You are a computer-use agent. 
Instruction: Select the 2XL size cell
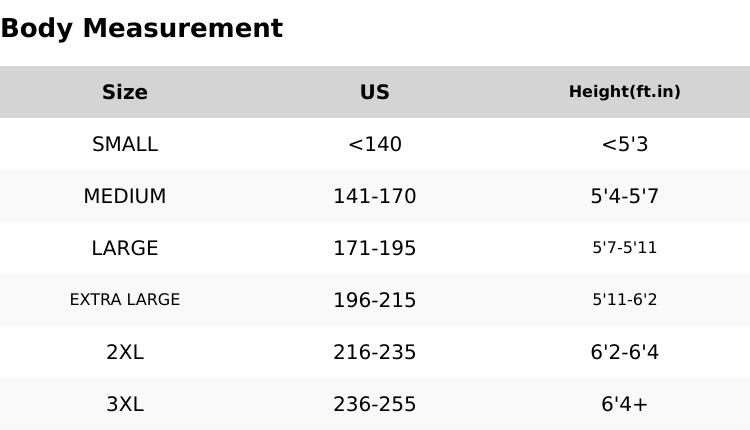click(x=125, y=352)
